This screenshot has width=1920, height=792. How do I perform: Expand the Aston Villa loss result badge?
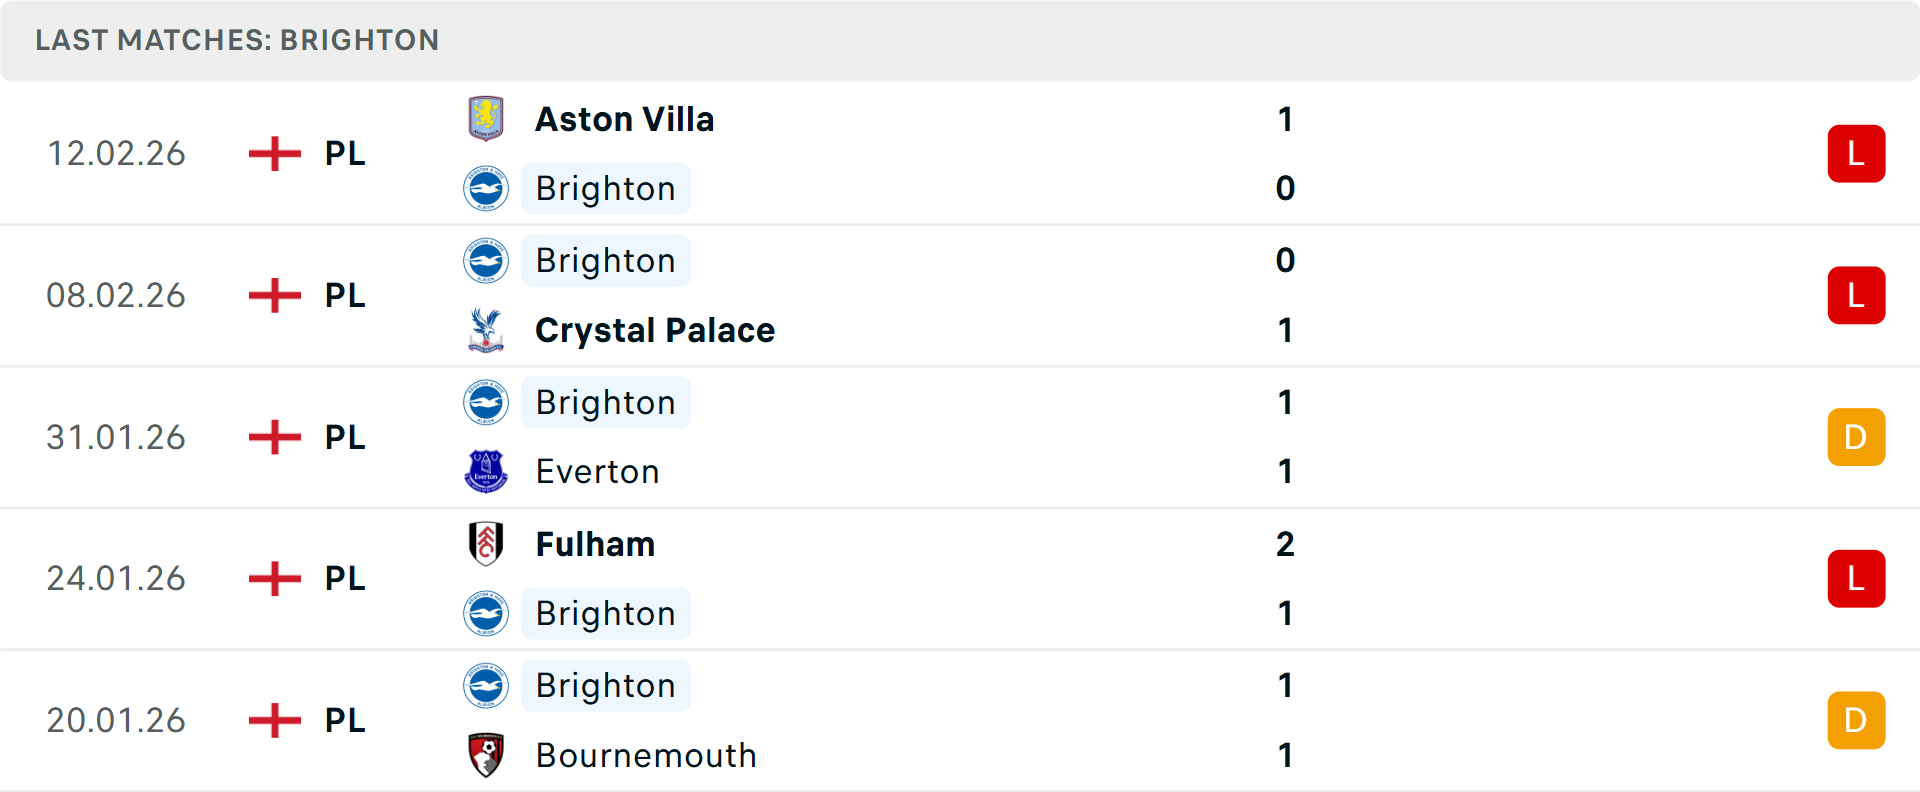click(x=1857, y=153)
